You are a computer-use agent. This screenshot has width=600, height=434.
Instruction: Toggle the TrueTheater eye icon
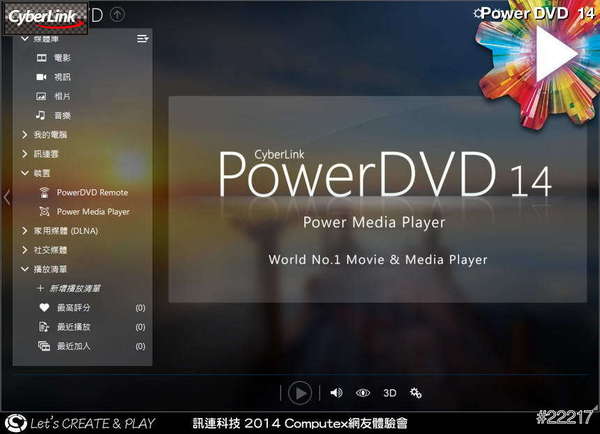coord(363,393)
